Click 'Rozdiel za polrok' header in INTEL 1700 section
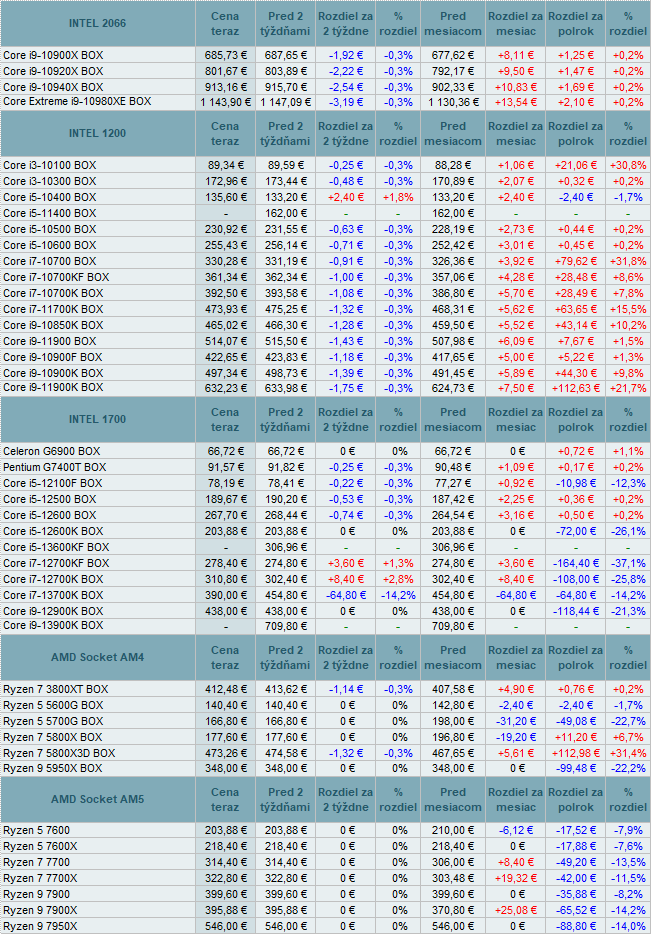This screenshot has width=651, height=934. tap(575, 420)
